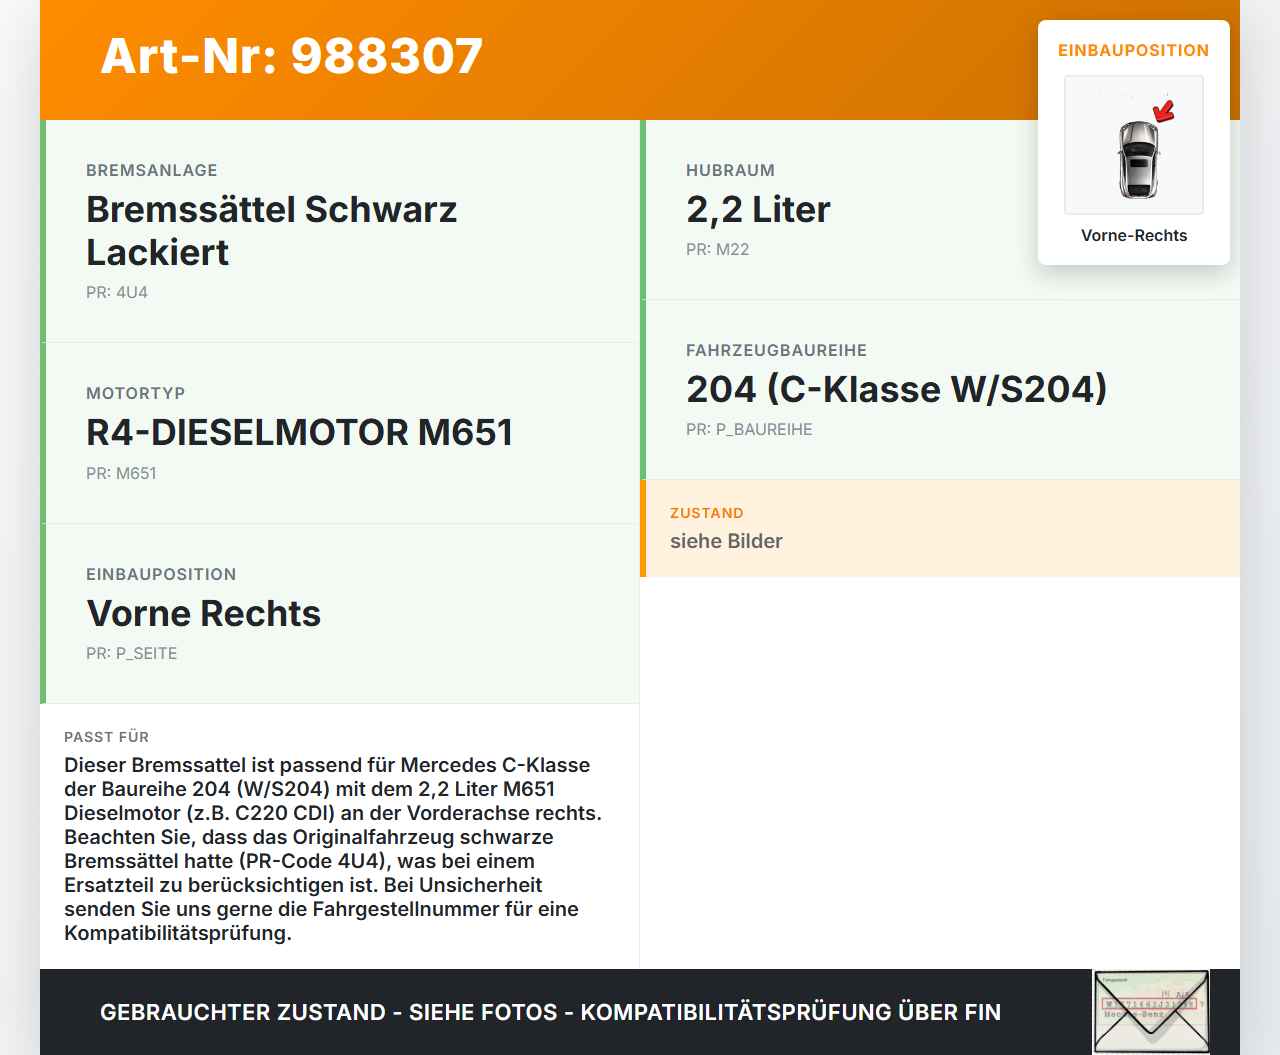Click the R4-DIESELMOTOR M651 value
Image resolution: width=1280 pixels, height=1055 pixels.
[x=300, y=433]
